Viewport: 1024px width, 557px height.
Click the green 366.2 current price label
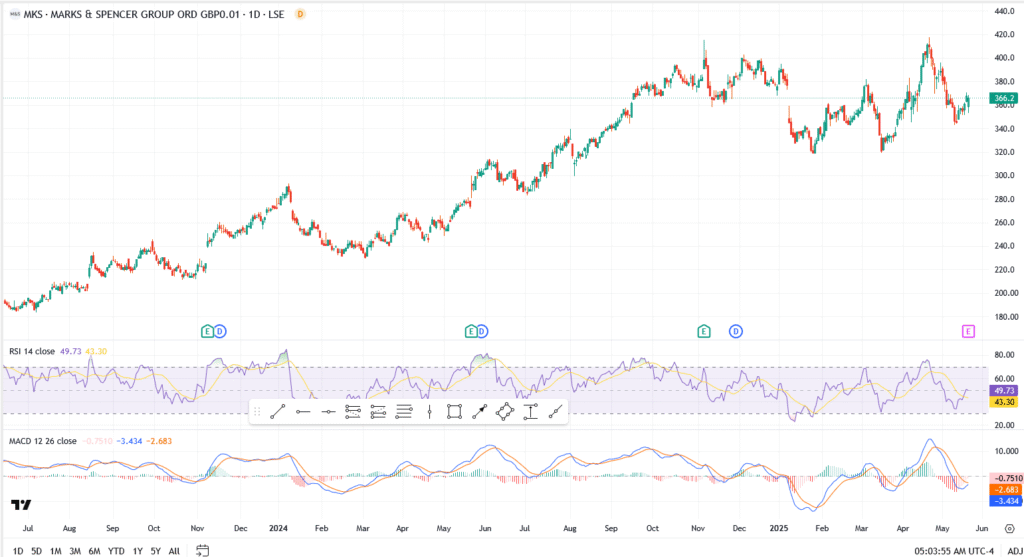tap(1003, 98)
